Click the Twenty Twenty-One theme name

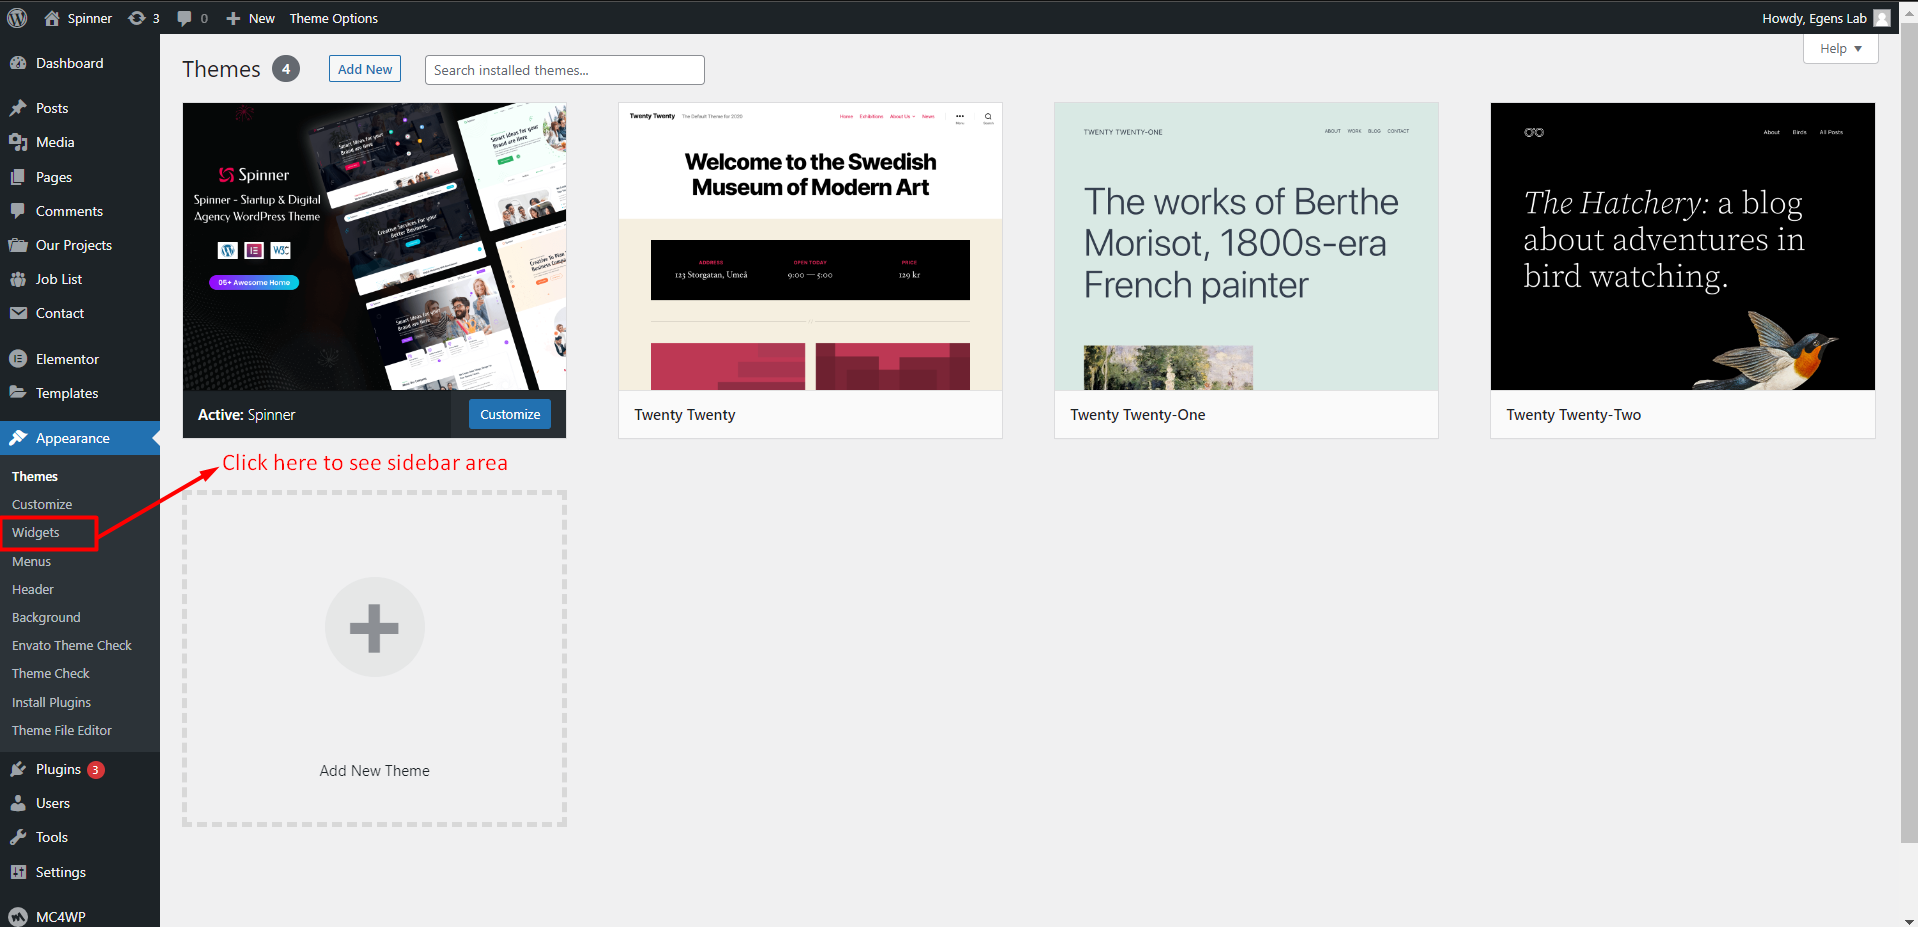pos(1138,415)
